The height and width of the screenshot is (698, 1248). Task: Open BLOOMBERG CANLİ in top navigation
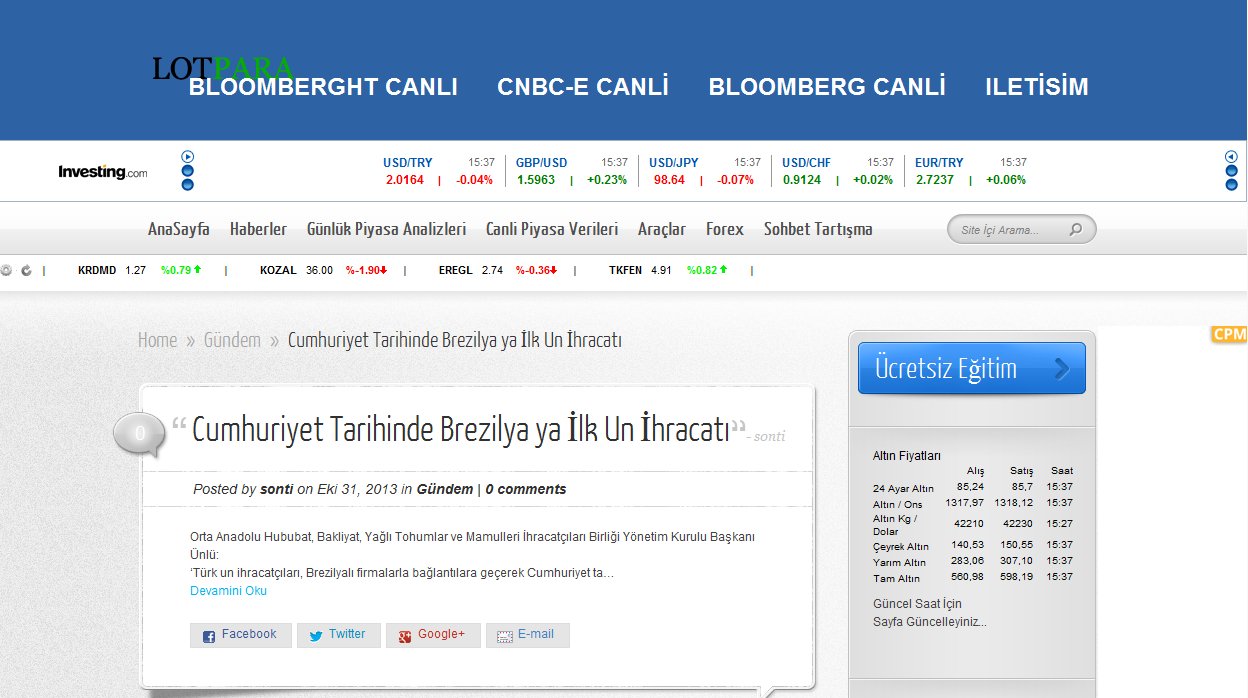[x=827, y=87]
